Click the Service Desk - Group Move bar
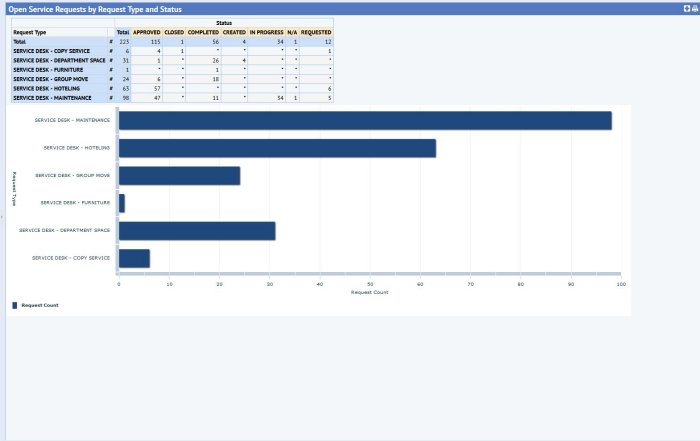This screenshot has height=441, width=700. pos(179,175)
